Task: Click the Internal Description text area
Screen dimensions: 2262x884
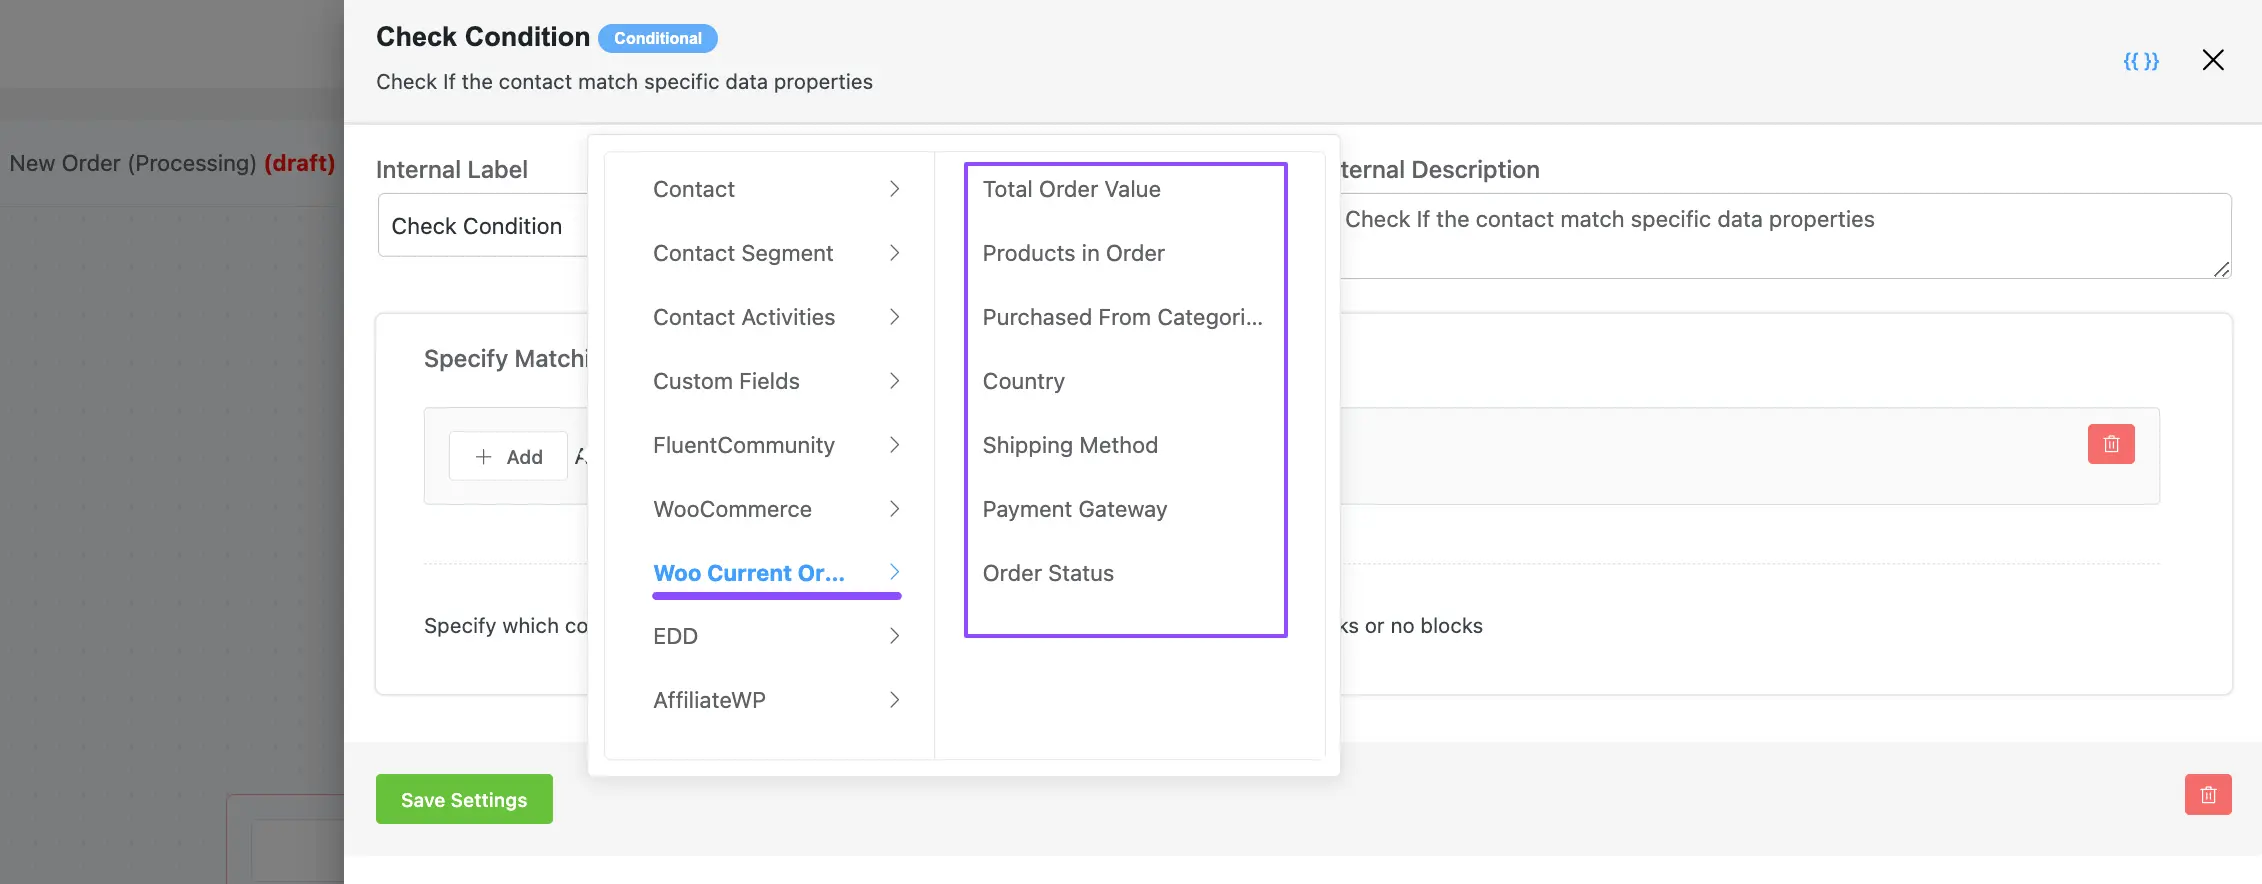Action: (1785, 236)
